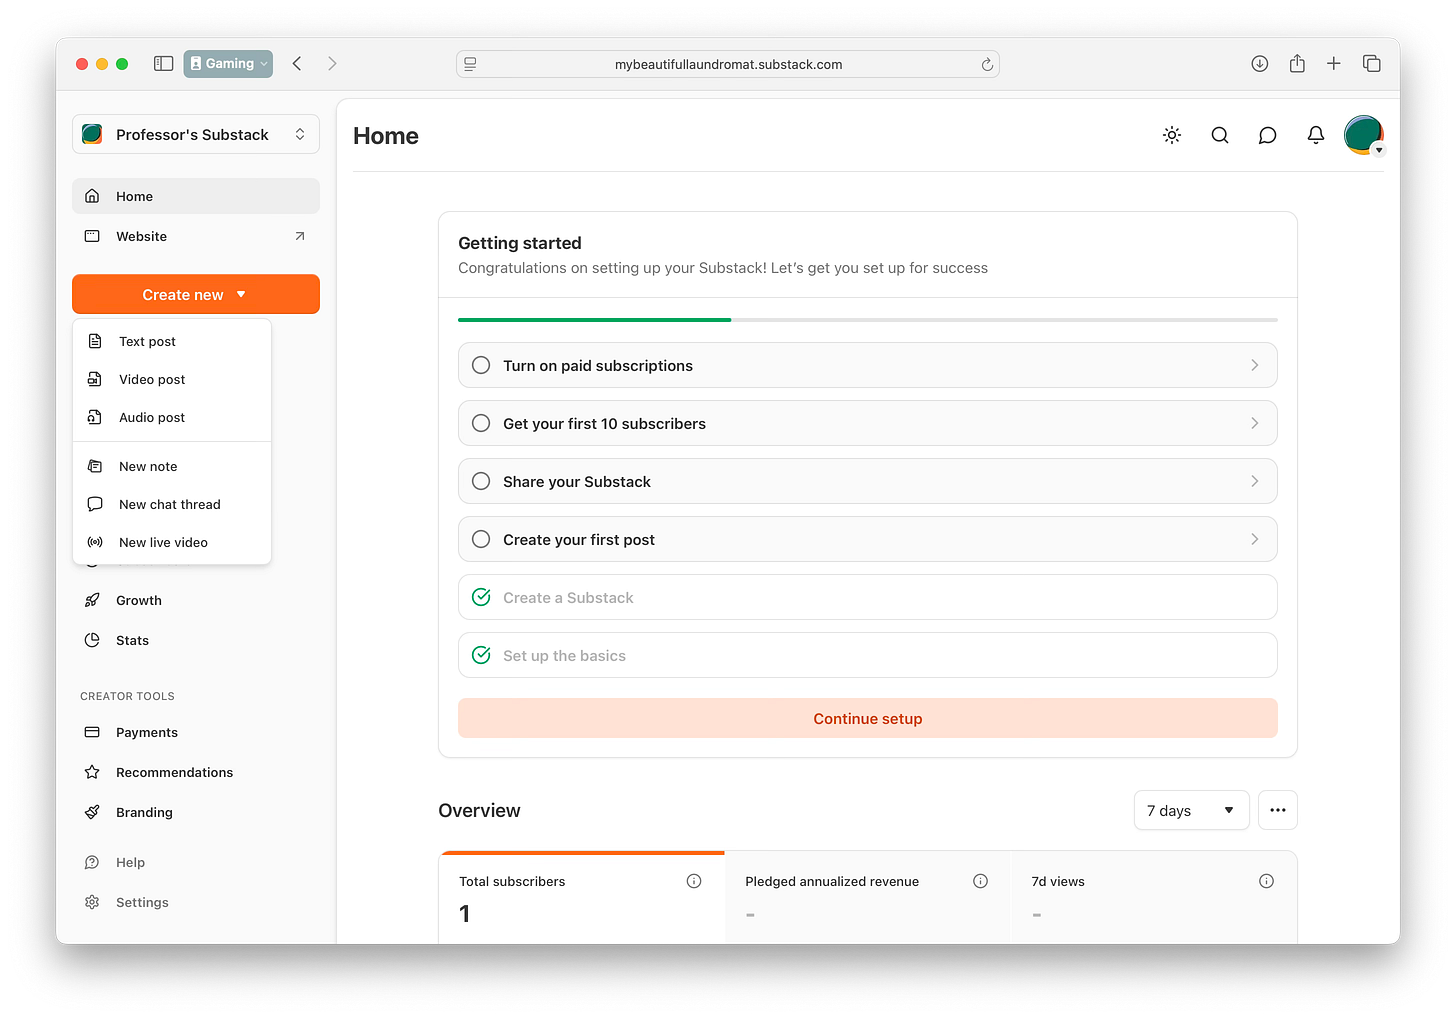This screenshot has height=1018, width=1456.
Task: Open the Gaming profile dropdown in Safari
Action: coord(228,63)
